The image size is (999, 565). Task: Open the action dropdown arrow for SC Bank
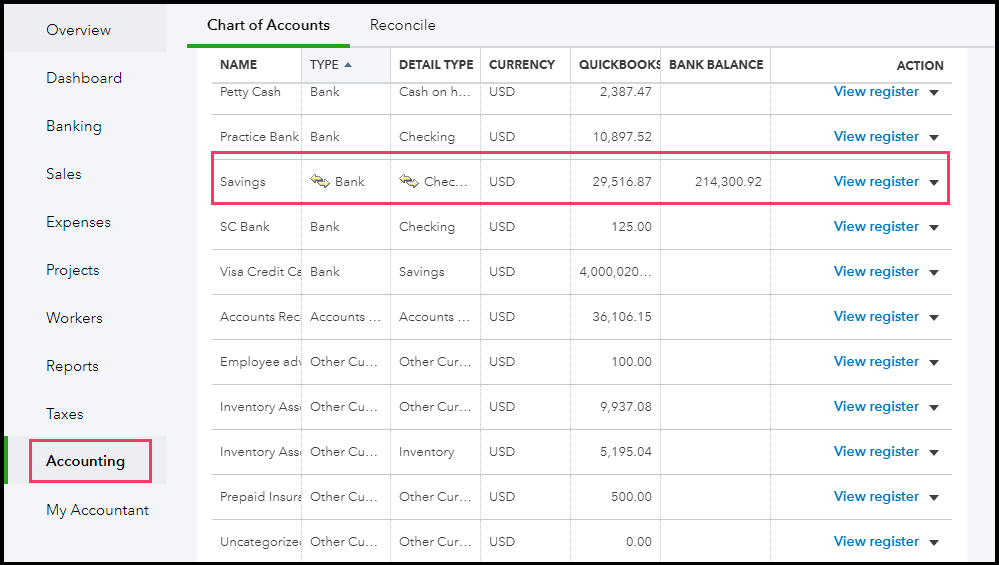click(934, 227)
